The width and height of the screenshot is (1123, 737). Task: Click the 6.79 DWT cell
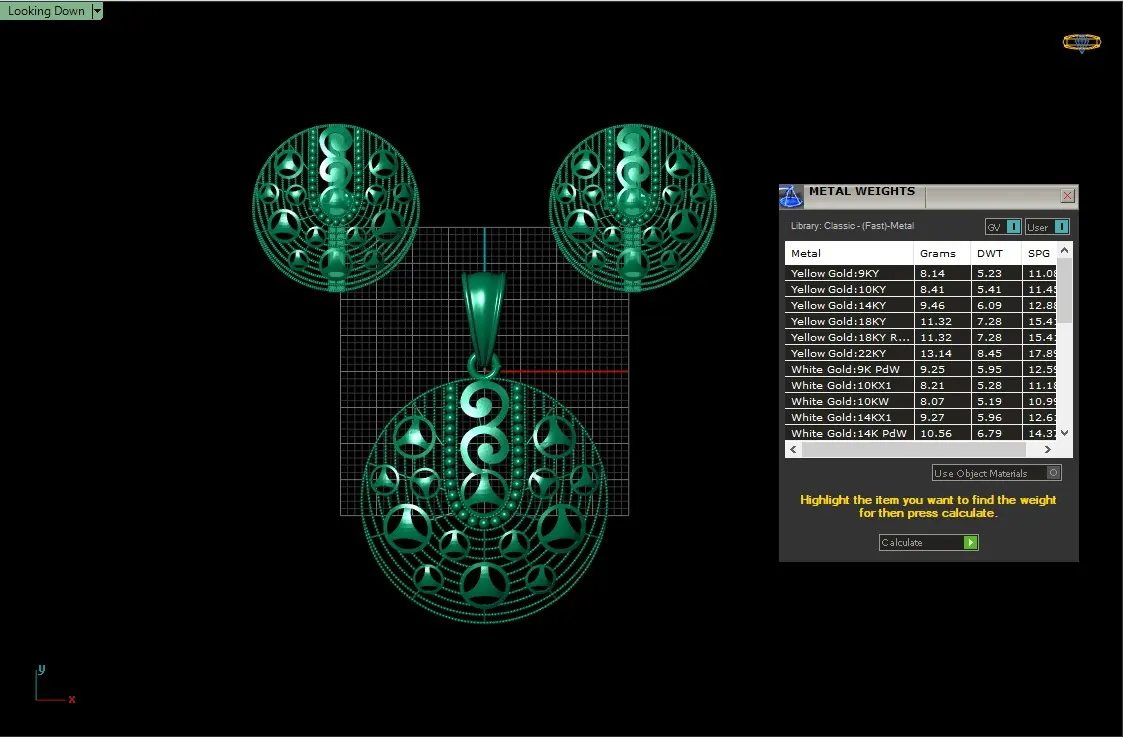(996, 433)
